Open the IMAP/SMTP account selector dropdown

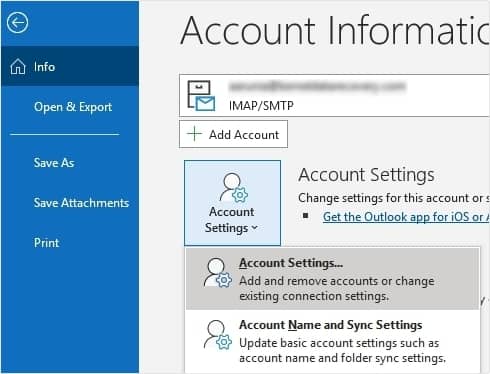[334, 96]
